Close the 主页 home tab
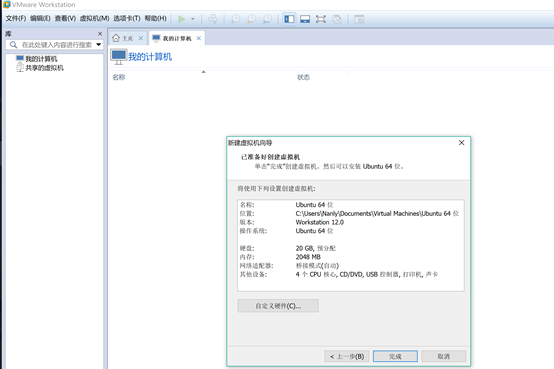The width and height of the screenshot is (554, 369). coord(141,38)
